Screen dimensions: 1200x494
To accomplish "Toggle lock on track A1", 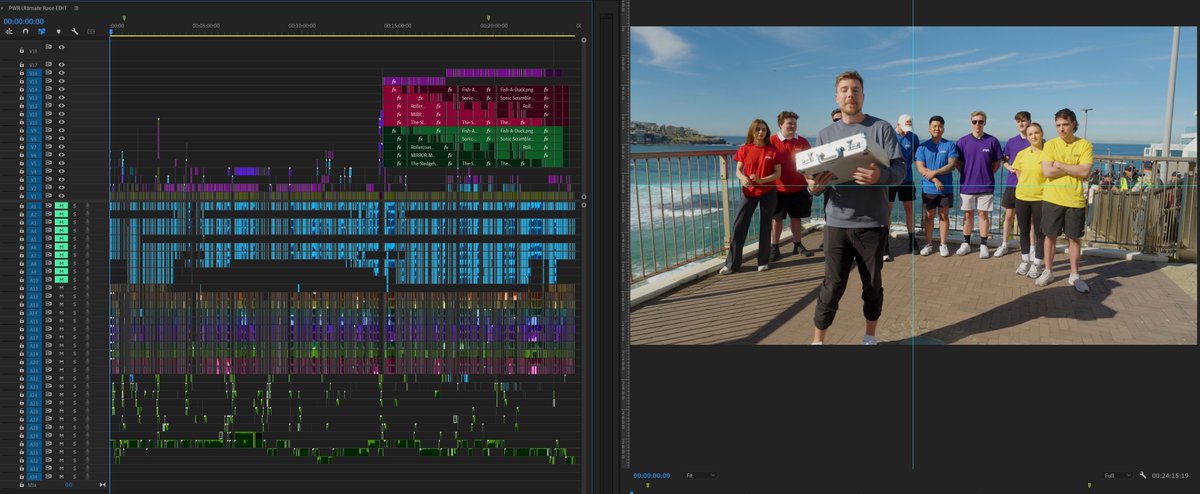I will point(22,206).
